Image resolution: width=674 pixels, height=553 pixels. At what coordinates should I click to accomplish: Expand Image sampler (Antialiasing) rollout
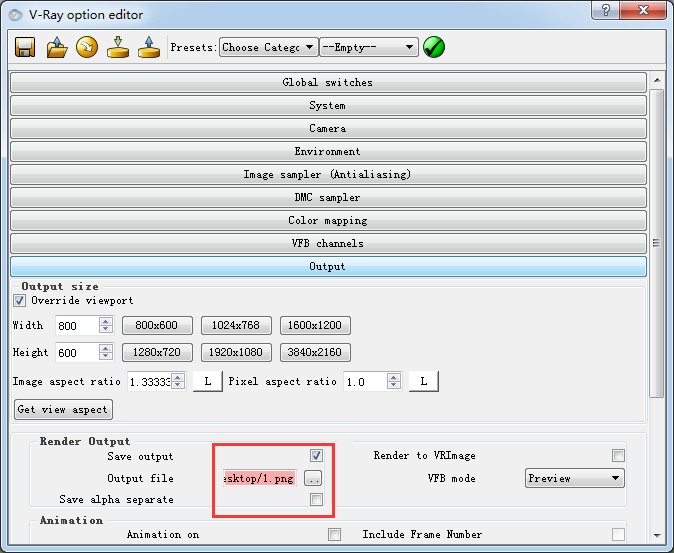point(328,174)
